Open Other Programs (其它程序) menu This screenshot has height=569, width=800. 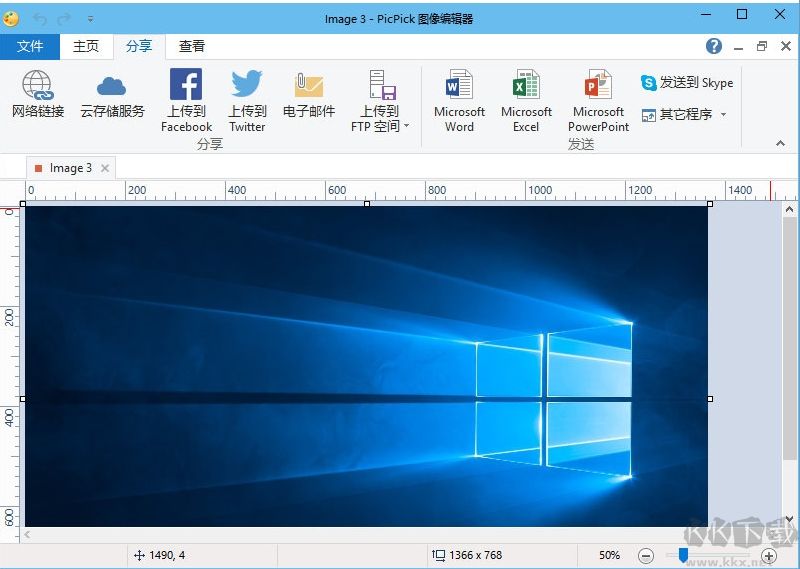click(x=684, y=114)
